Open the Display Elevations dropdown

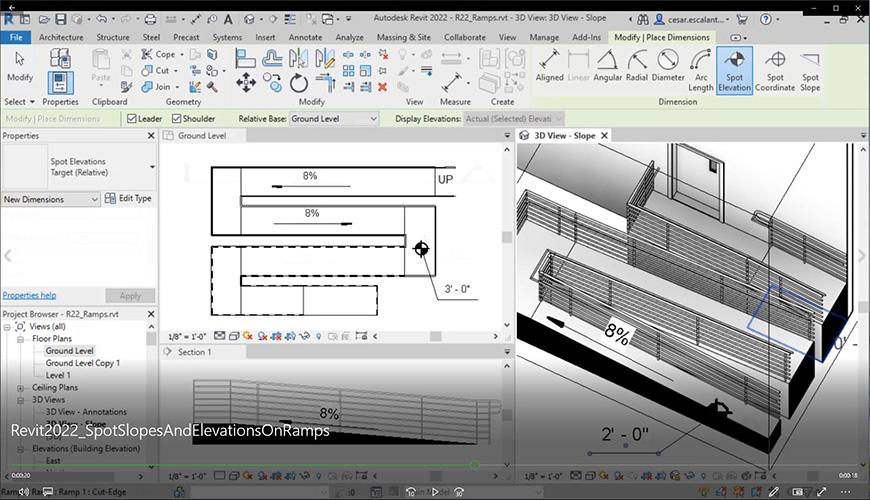point(513,119)
